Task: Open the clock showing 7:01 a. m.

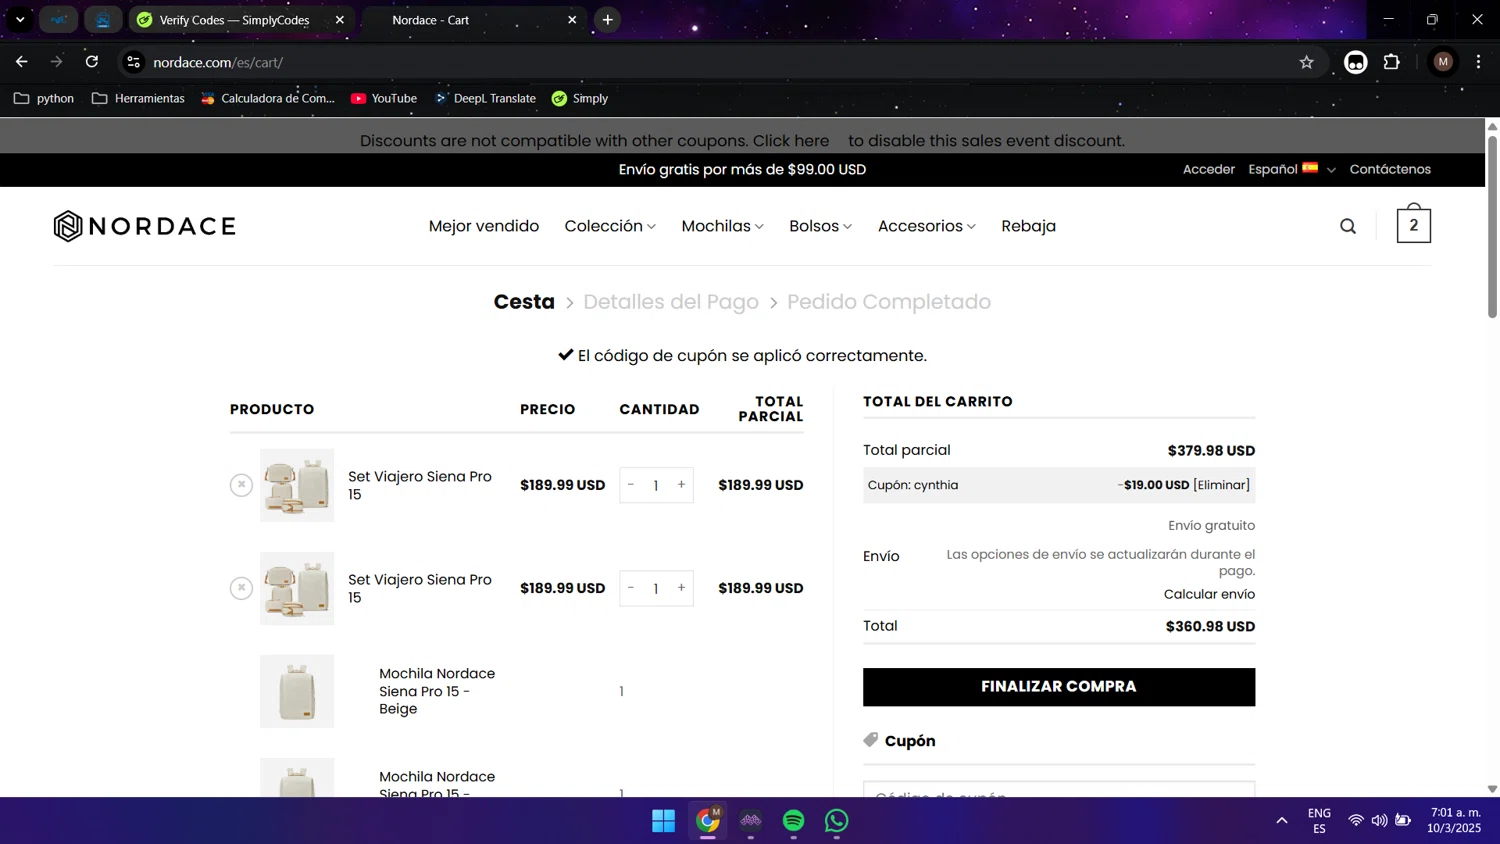Action: coord(1454,821)
